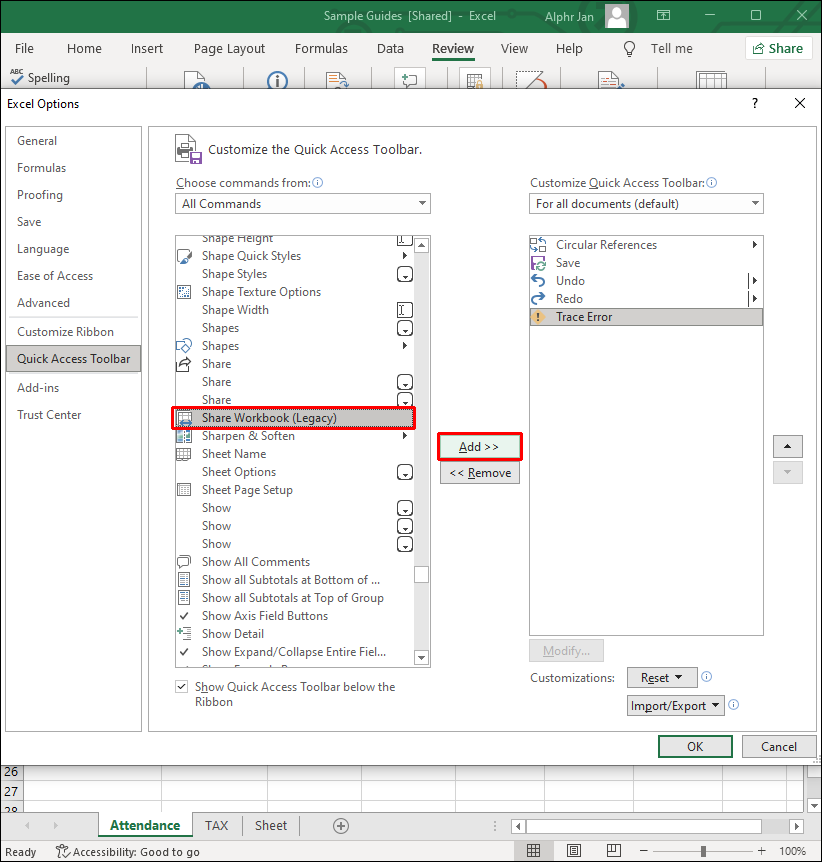The height and width of the screenshot is (862, 822).
Task: Expand Shape Quick Styles submenu arrow
Action: pos(405,256)
